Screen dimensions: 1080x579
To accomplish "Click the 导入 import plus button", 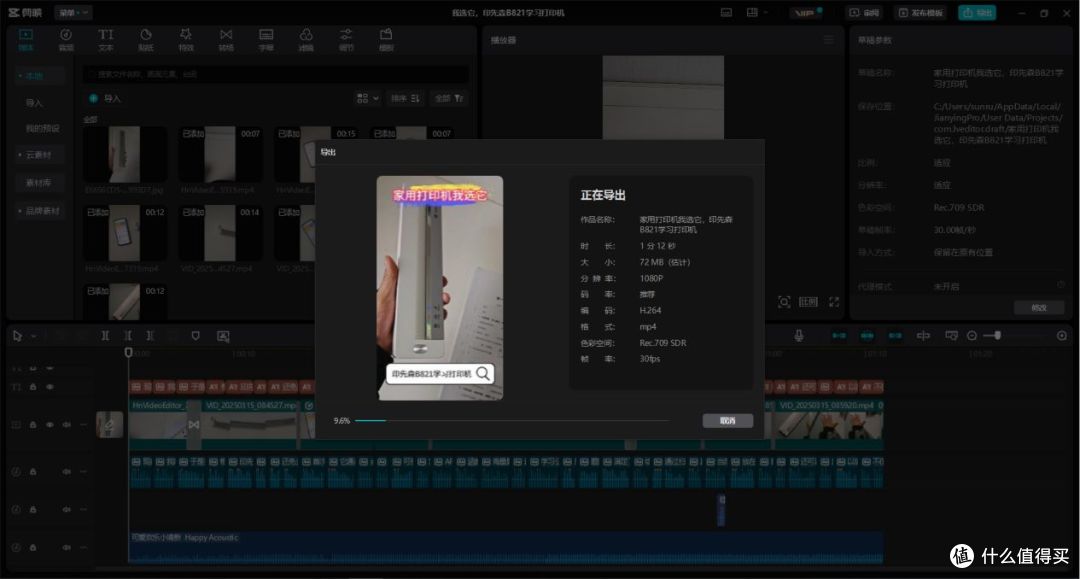I will 105,98.
